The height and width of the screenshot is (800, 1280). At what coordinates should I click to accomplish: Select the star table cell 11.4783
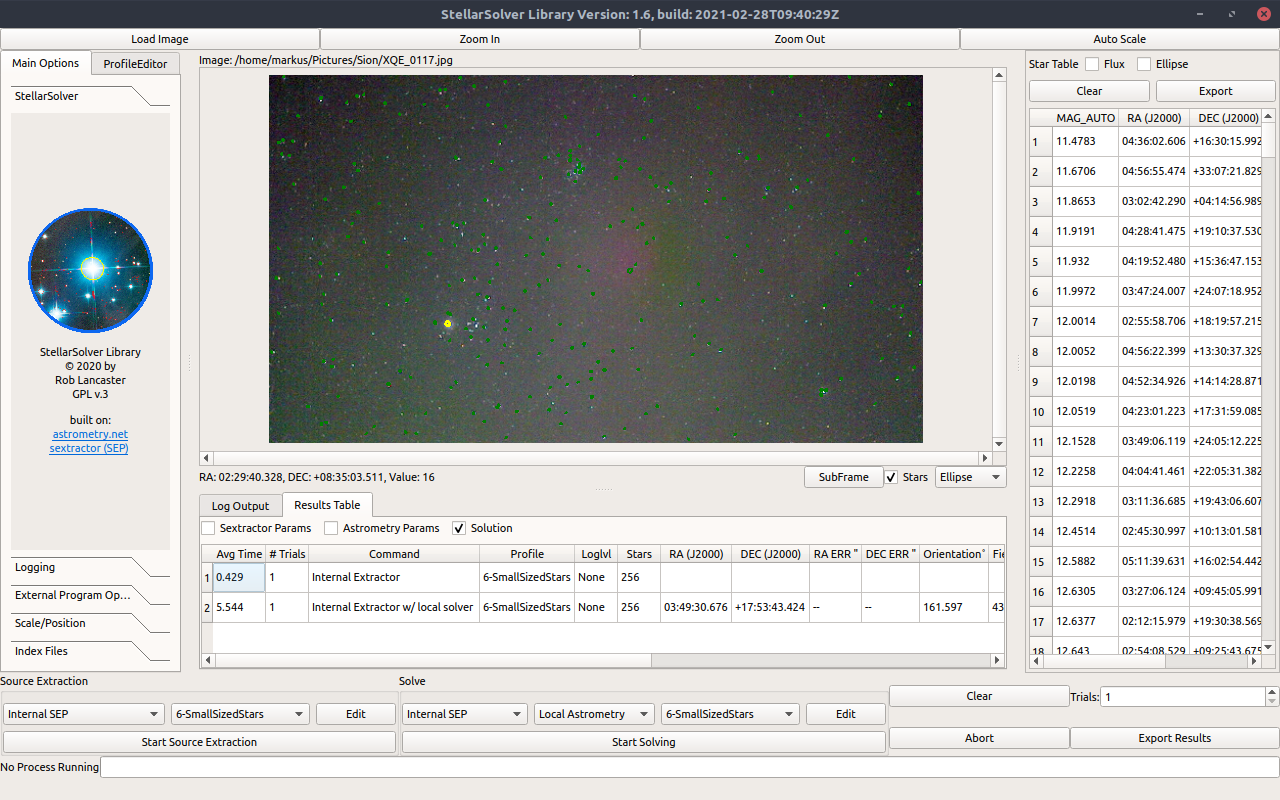point(1085,141)
